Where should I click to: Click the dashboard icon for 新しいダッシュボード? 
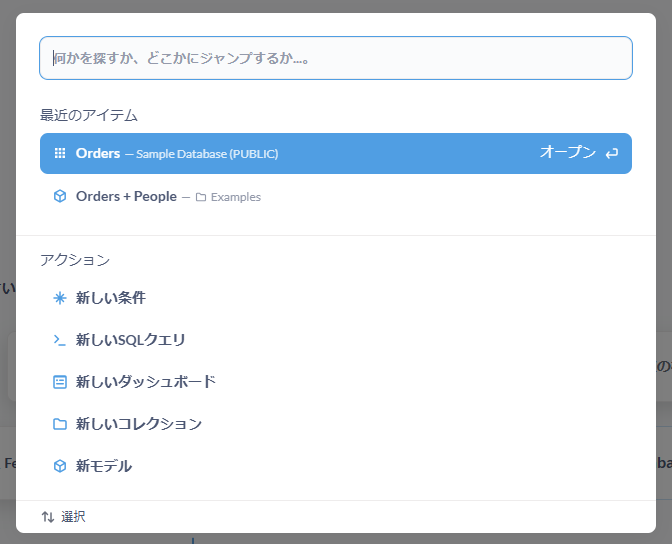[x=60, y=382]
